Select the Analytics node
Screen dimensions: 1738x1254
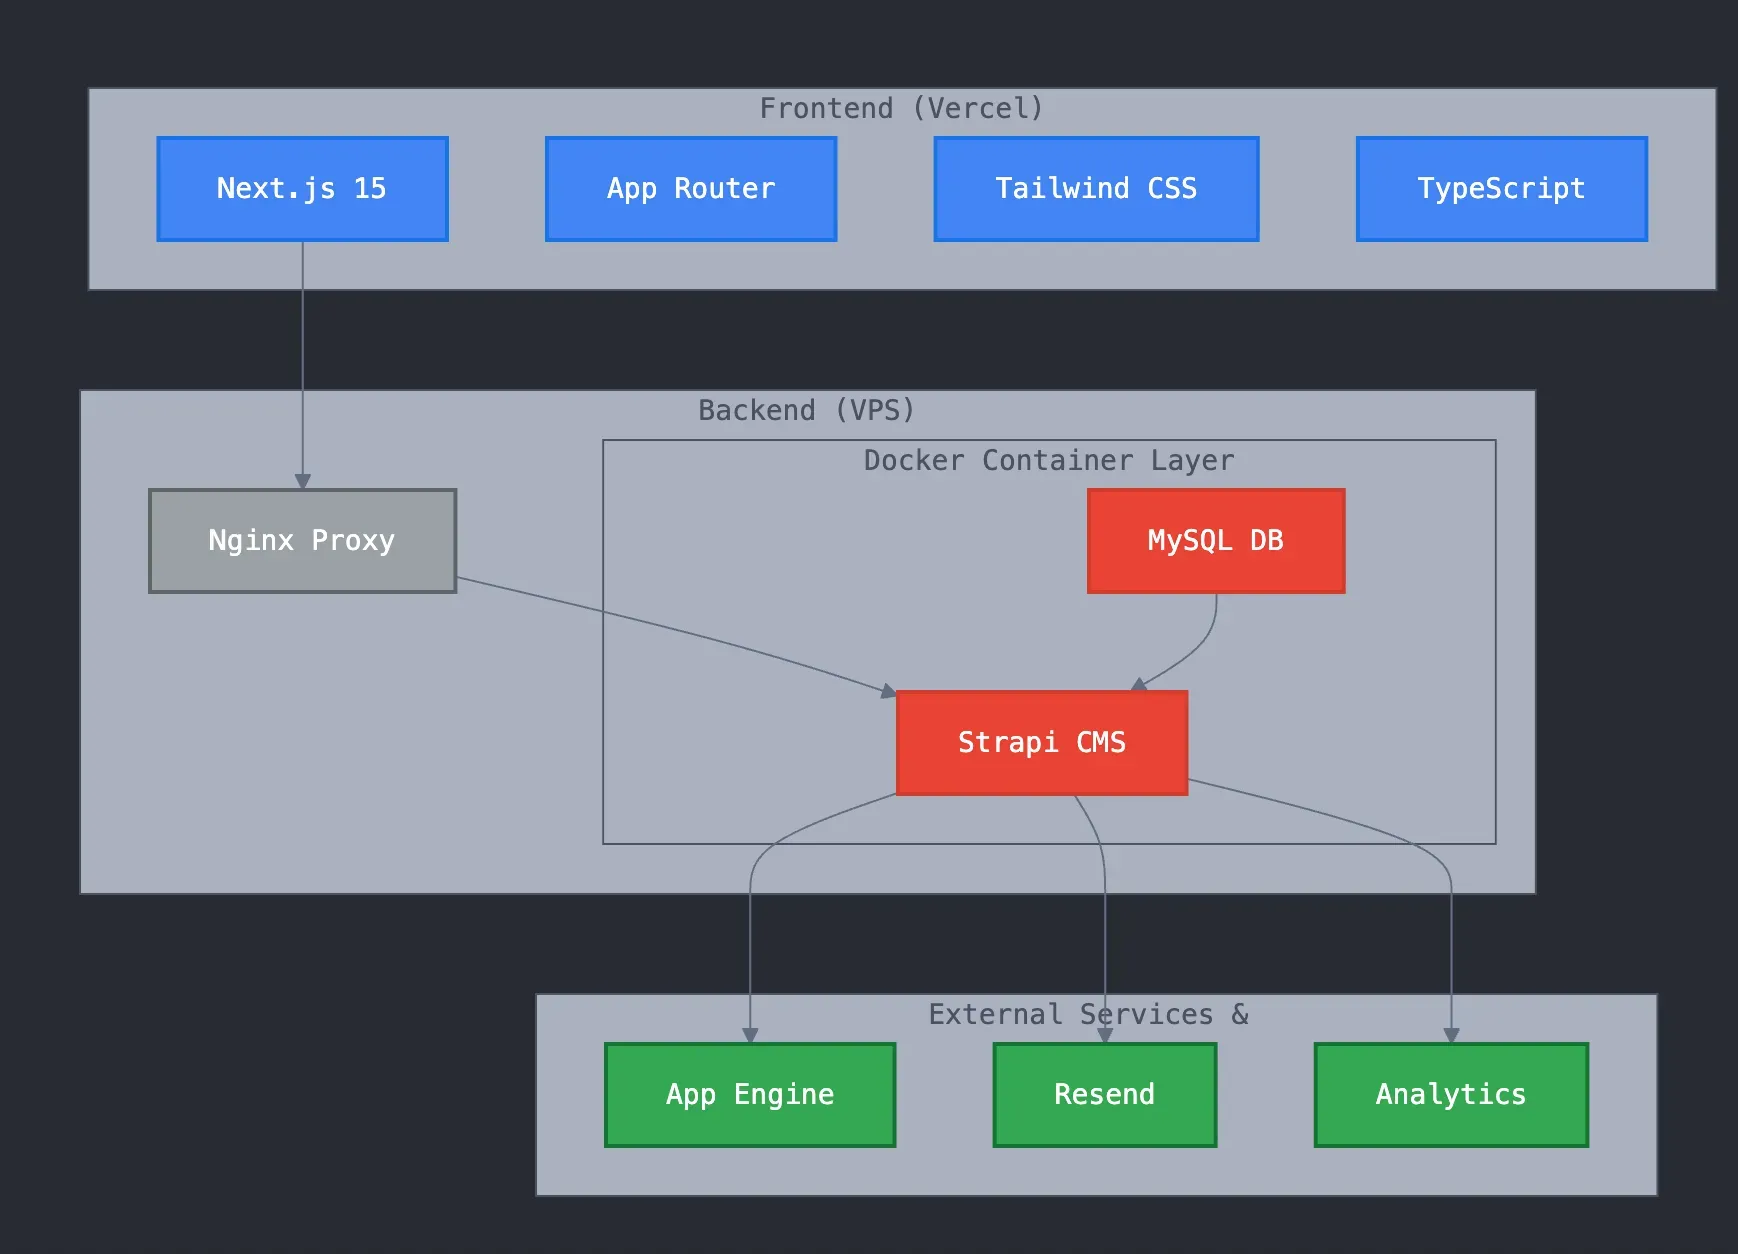pyautogui.click(x=1451, y=1095)
